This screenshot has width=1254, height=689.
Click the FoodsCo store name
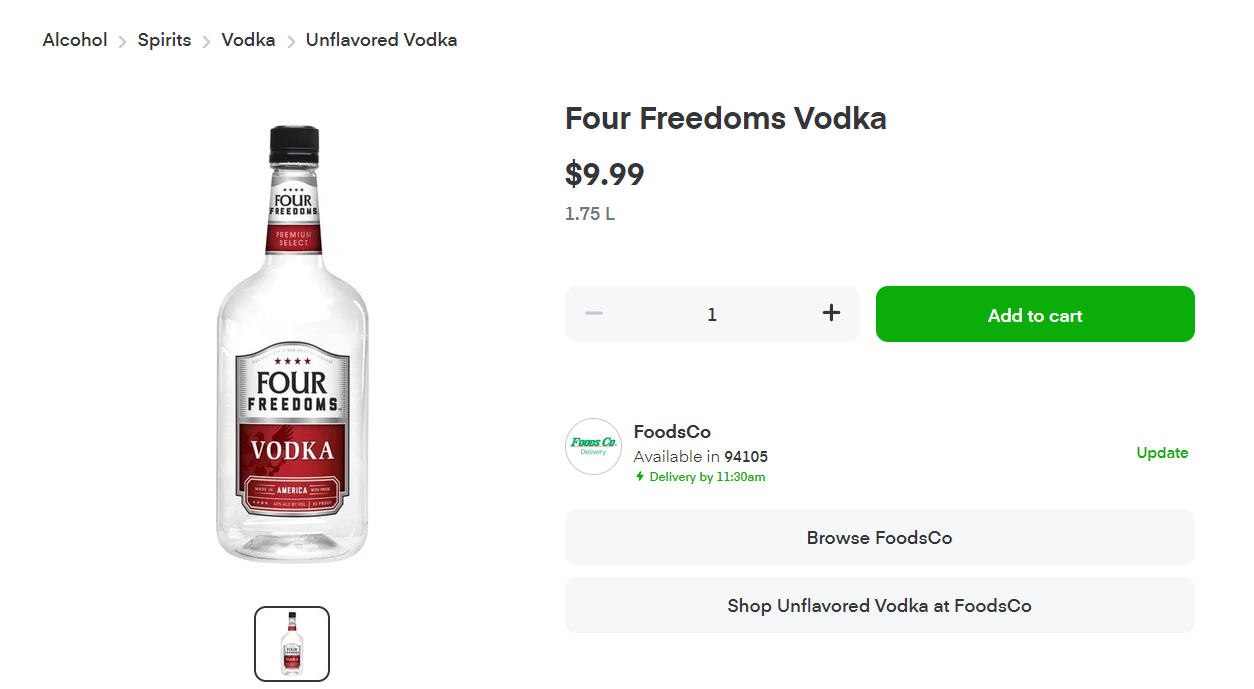[x=672, y=432]
